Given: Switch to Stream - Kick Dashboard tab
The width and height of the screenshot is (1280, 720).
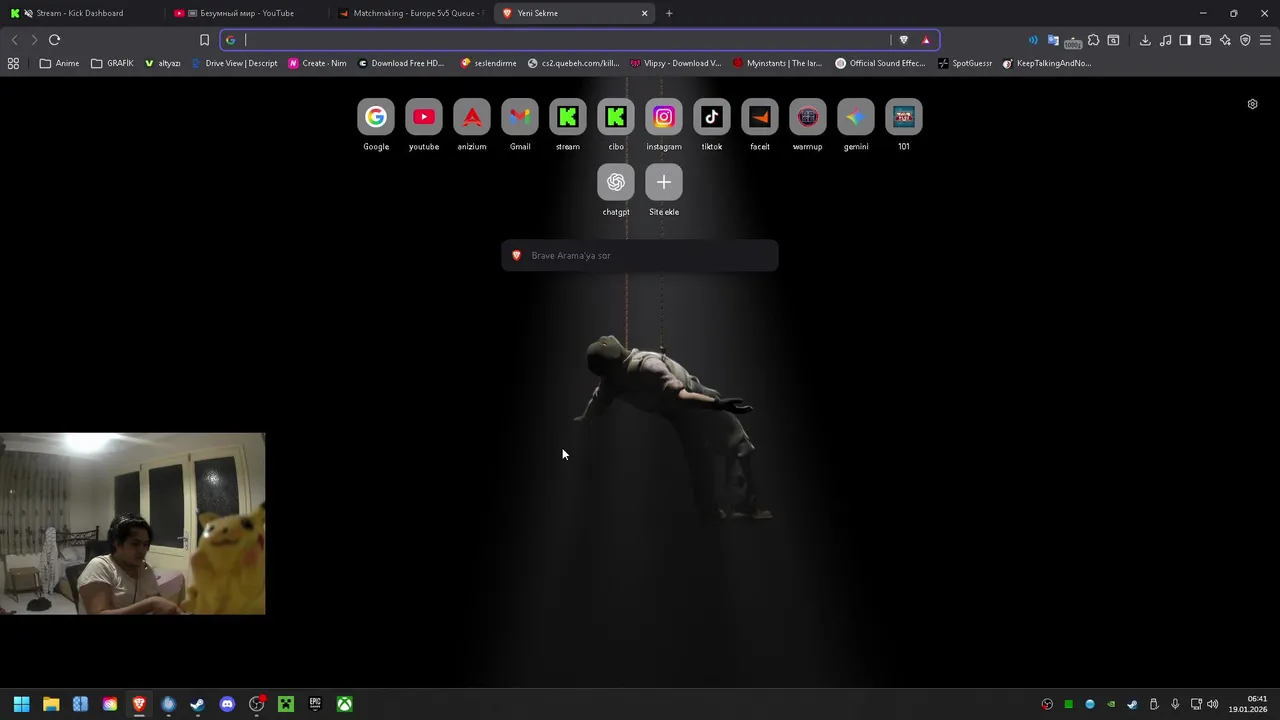Looking at the screenshot, I should tap(80, 13).
